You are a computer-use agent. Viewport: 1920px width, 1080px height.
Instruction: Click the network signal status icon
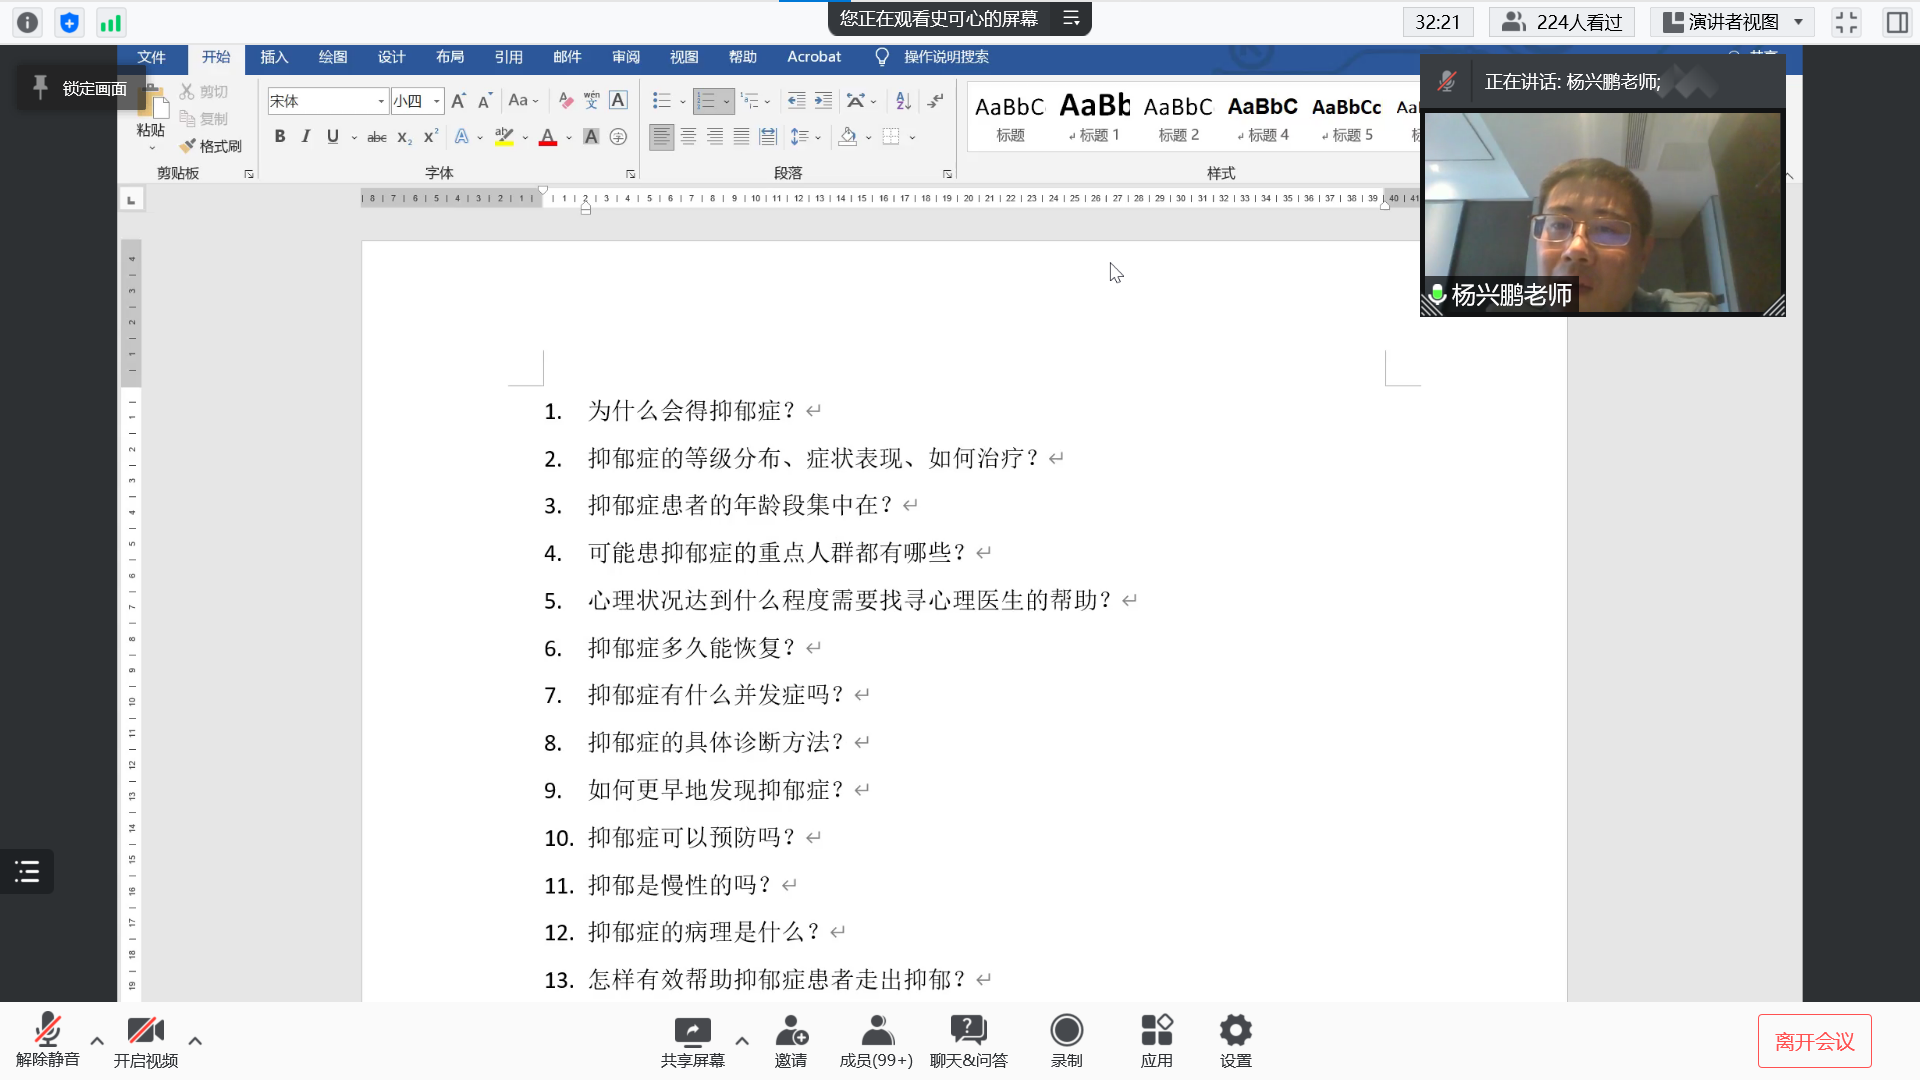click(x=110, y=22)
